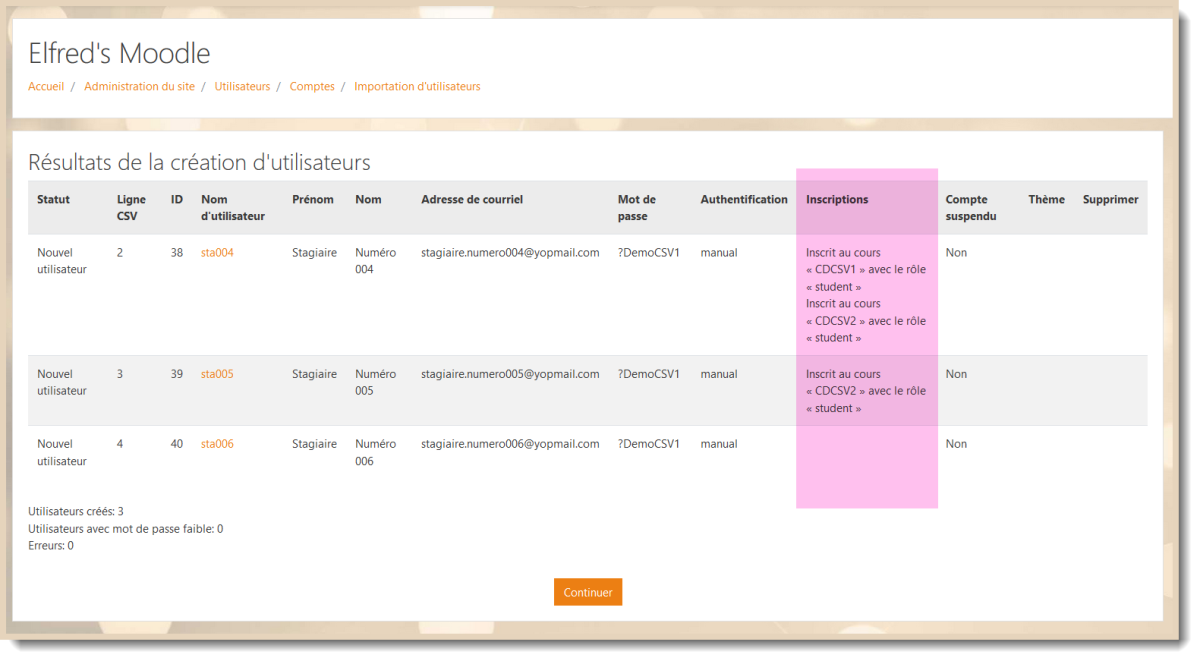Select the Nom d'utilisateur column header

tap(233, 208)
